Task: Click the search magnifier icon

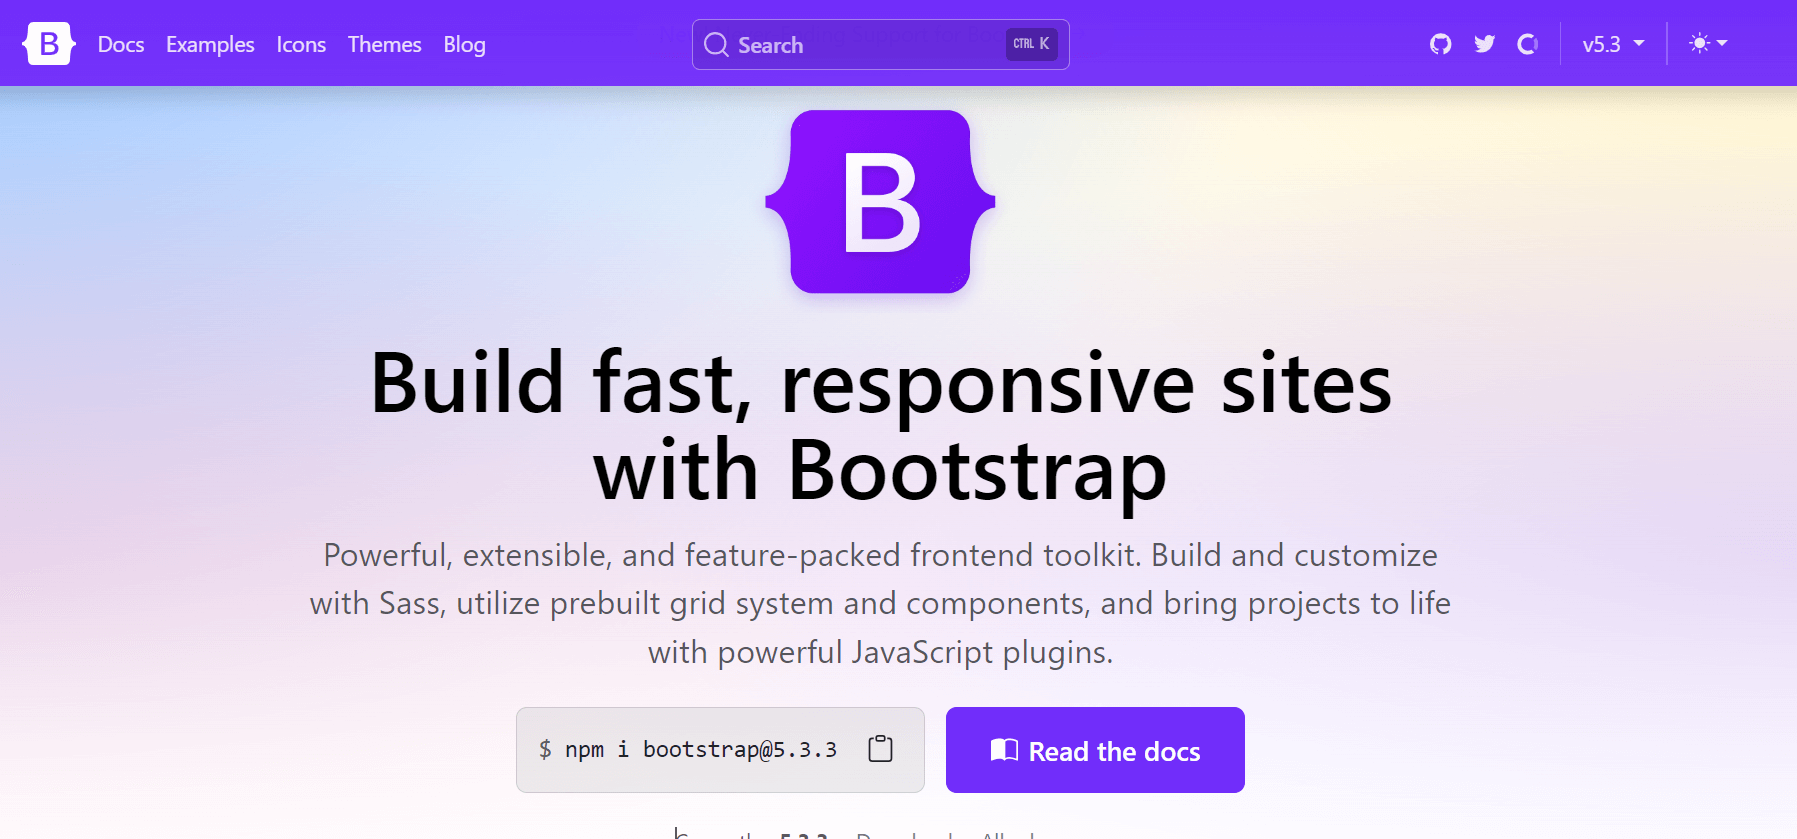Action: 716,45
